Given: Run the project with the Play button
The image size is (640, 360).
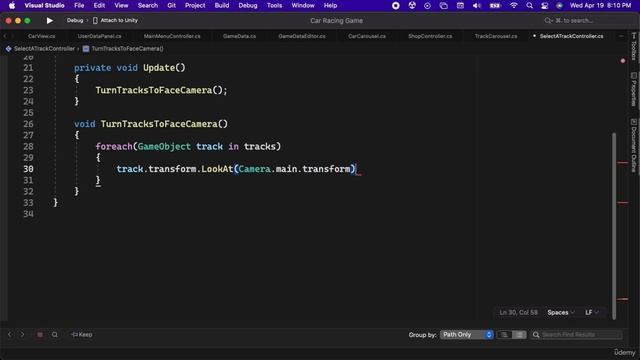Looking at the screenshot, I should pyautogui.click(x=49, y=20).
